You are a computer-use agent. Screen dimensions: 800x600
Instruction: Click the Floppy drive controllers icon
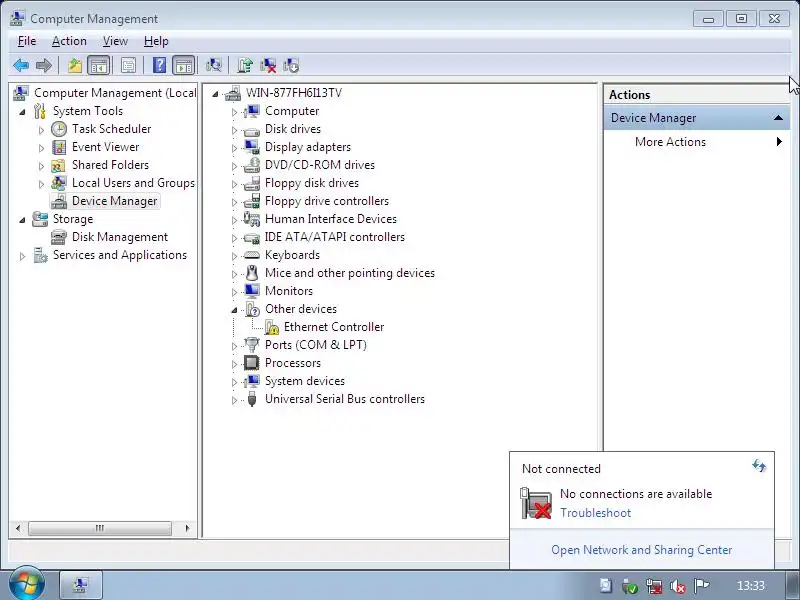(252, 201)
